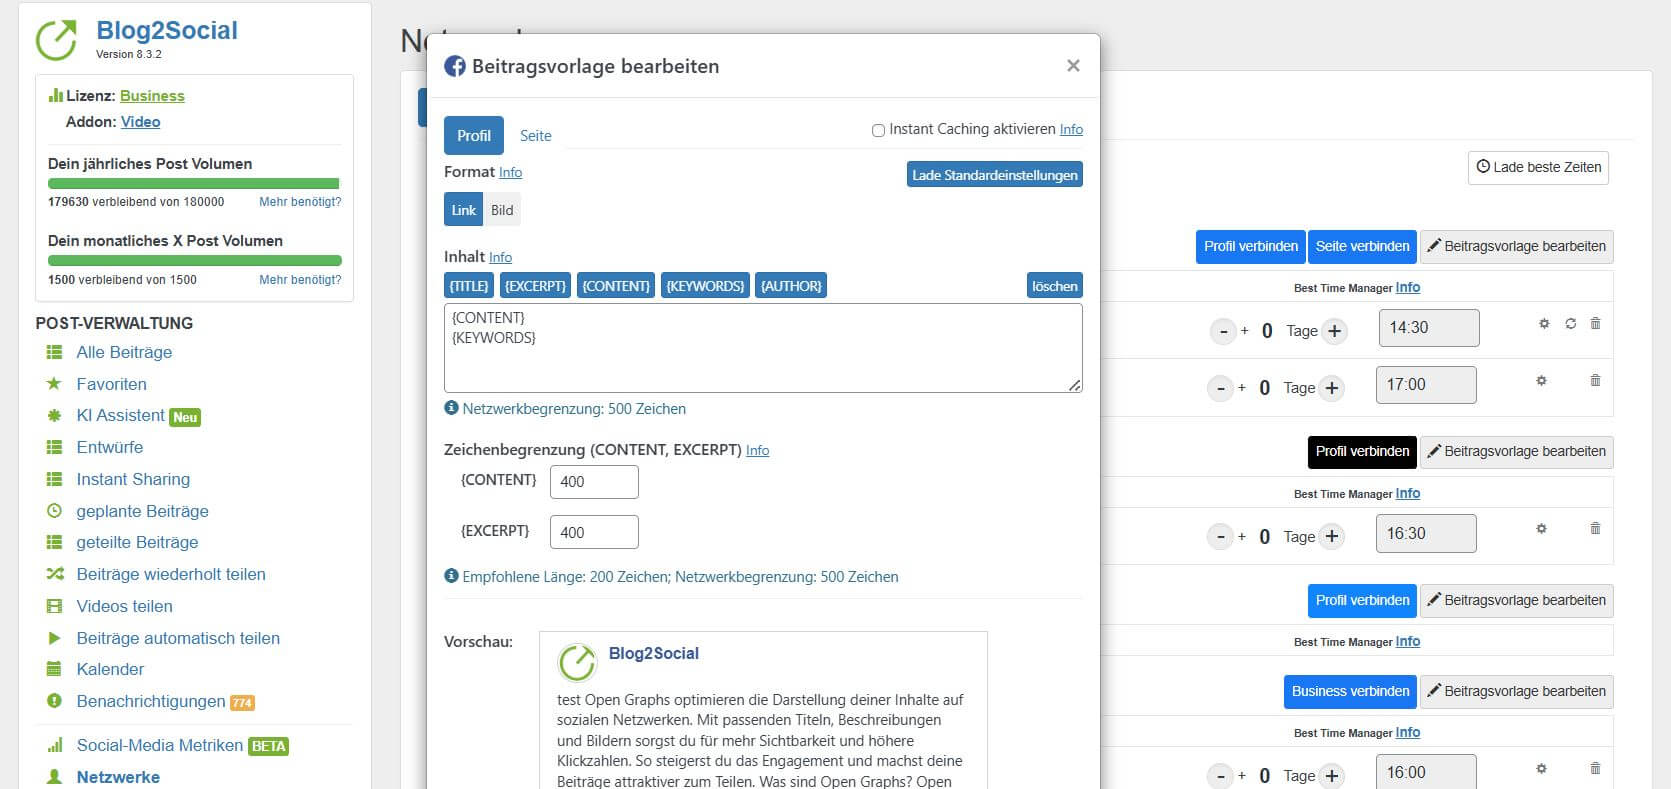The height and width of the screenshot is (789, 1671).
Task: Click the yearly post volume progress bar
Action: pyautogui.click(x=194, y=184)
